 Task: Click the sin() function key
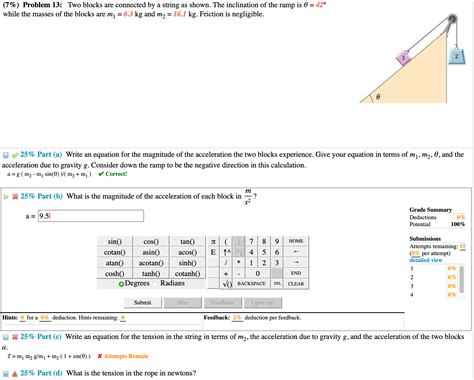pyautogui.click(x=115, y=241)
